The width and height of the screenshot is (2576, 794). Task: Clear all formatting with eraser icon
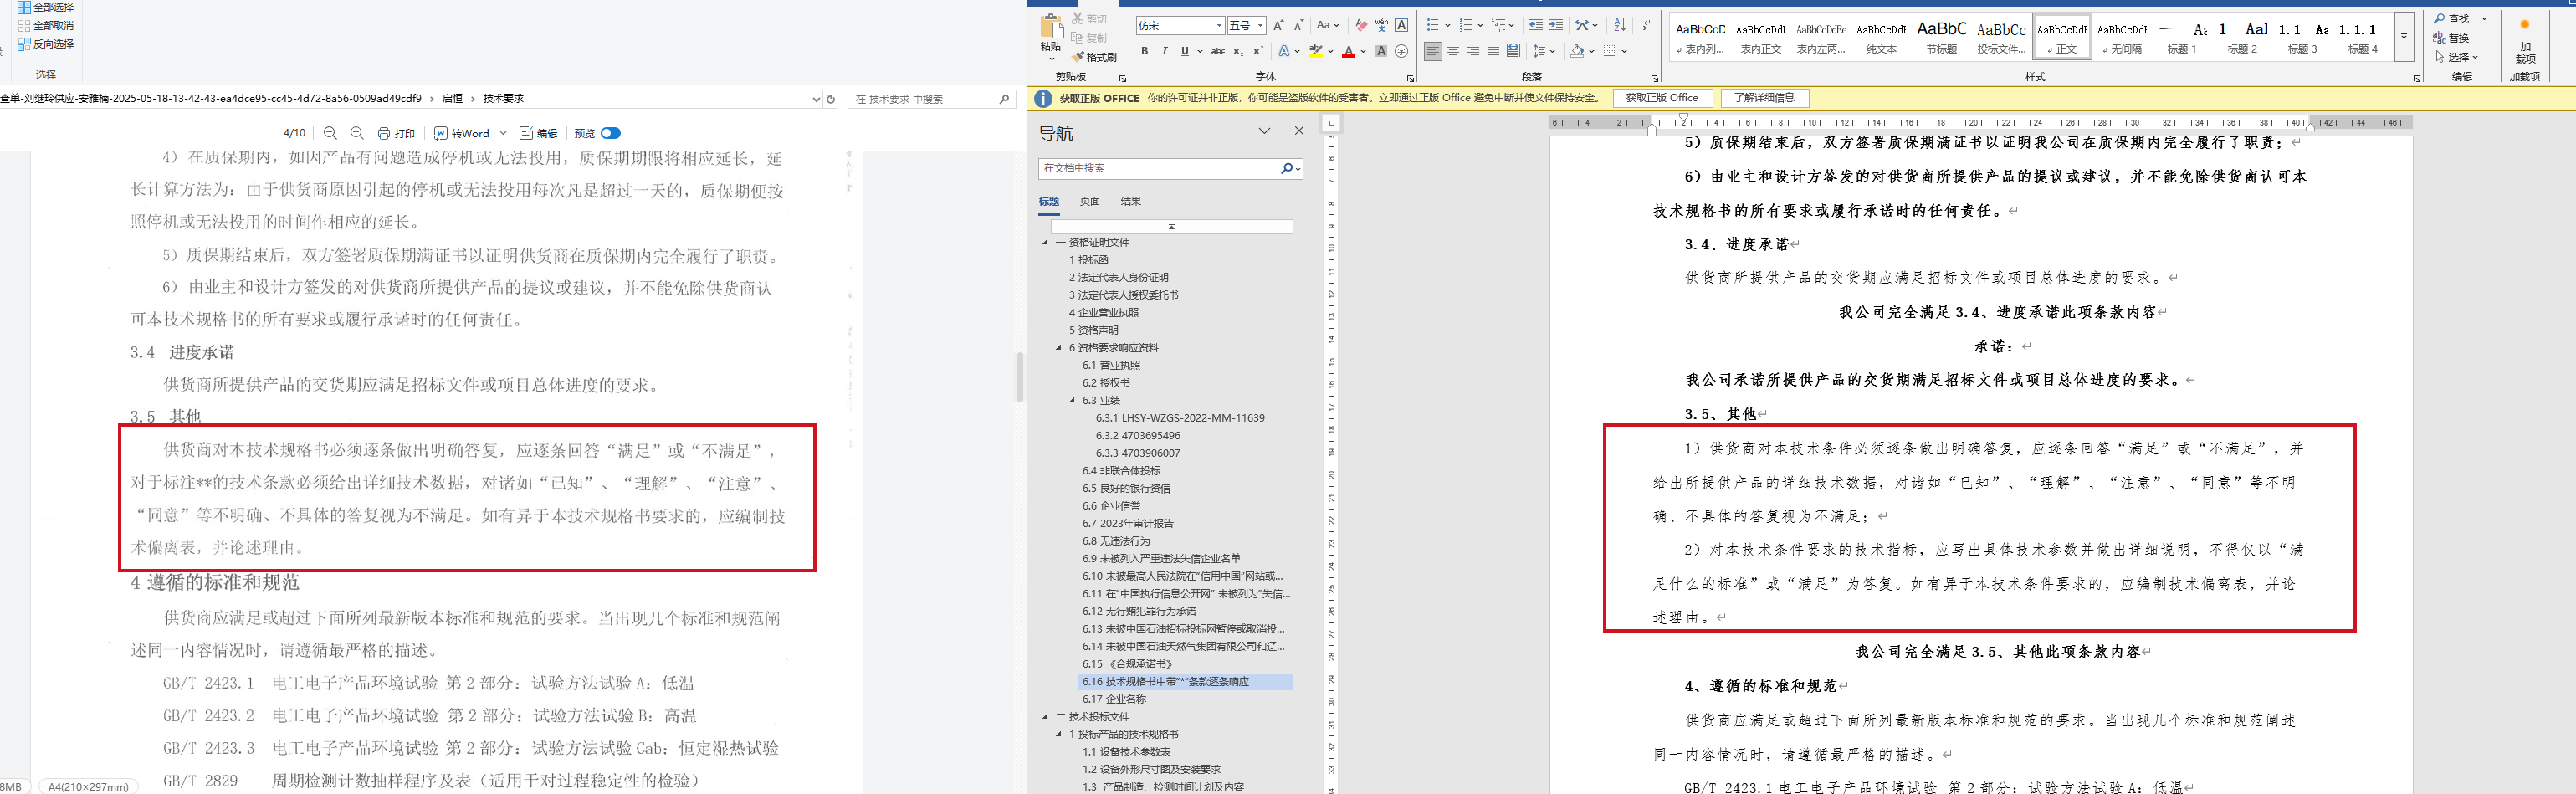pos(1361,25)
